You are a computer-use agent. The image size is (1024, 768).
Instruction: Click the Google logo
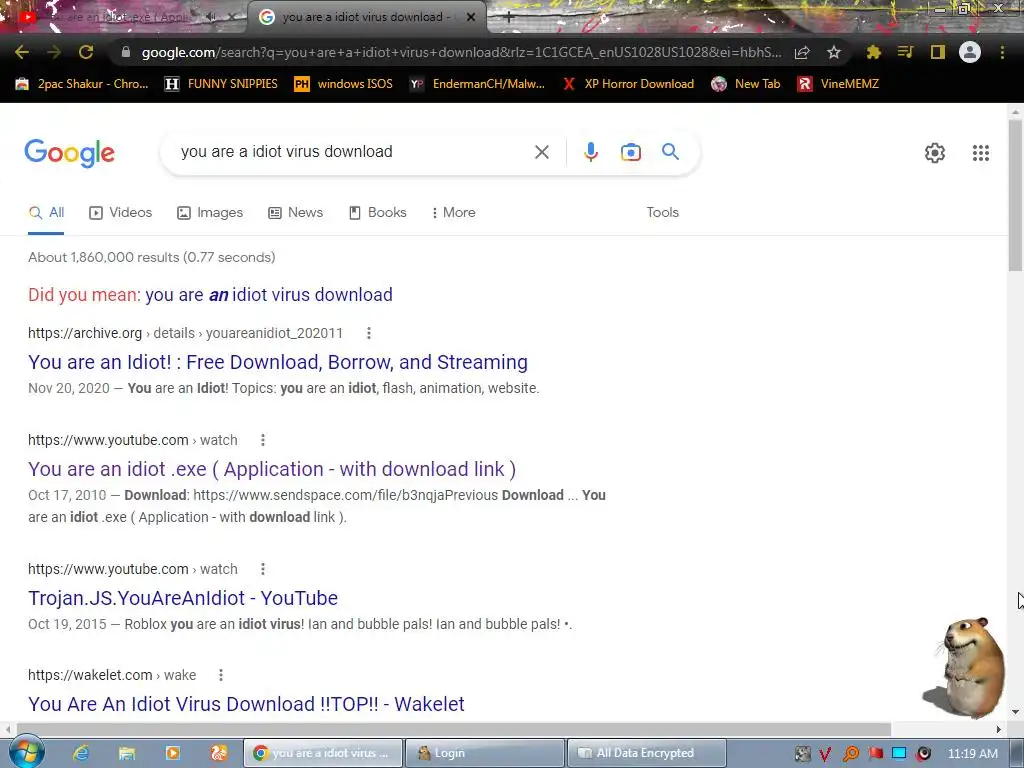click(x=69, y=153)
